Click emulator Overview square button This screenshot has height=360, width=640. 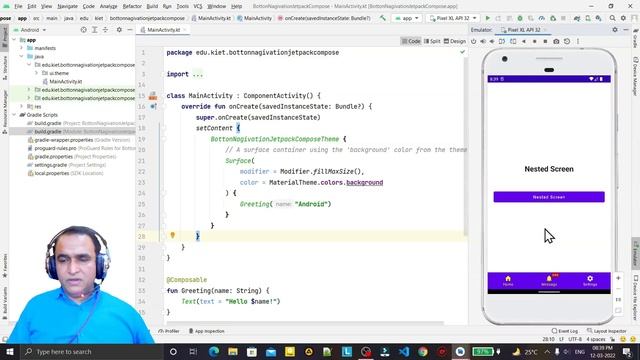(x=545, y=41)
